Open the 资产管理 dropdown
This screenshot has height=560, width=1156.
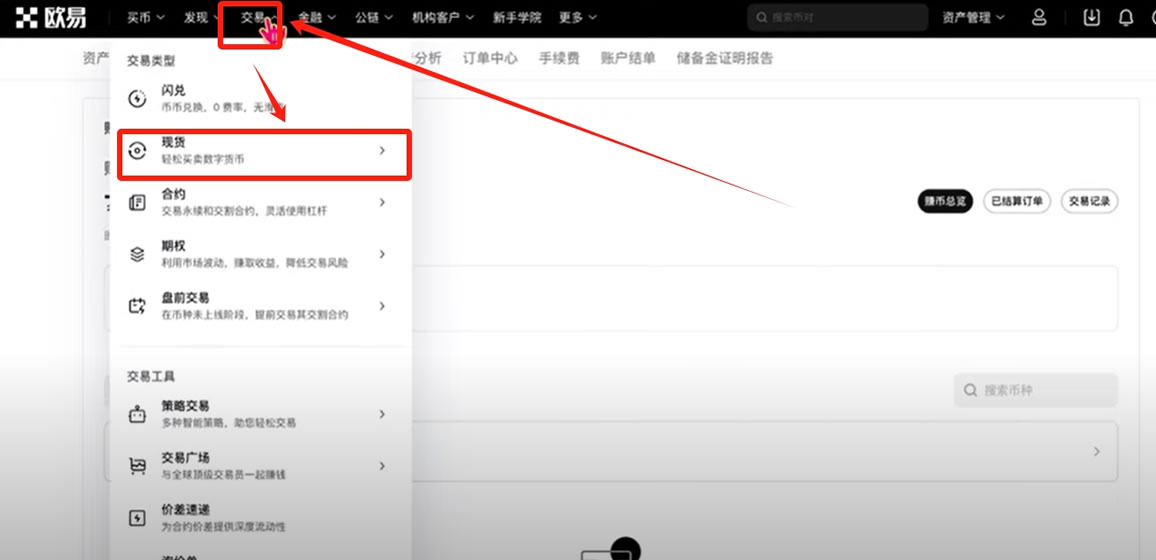tap(973, 18)
